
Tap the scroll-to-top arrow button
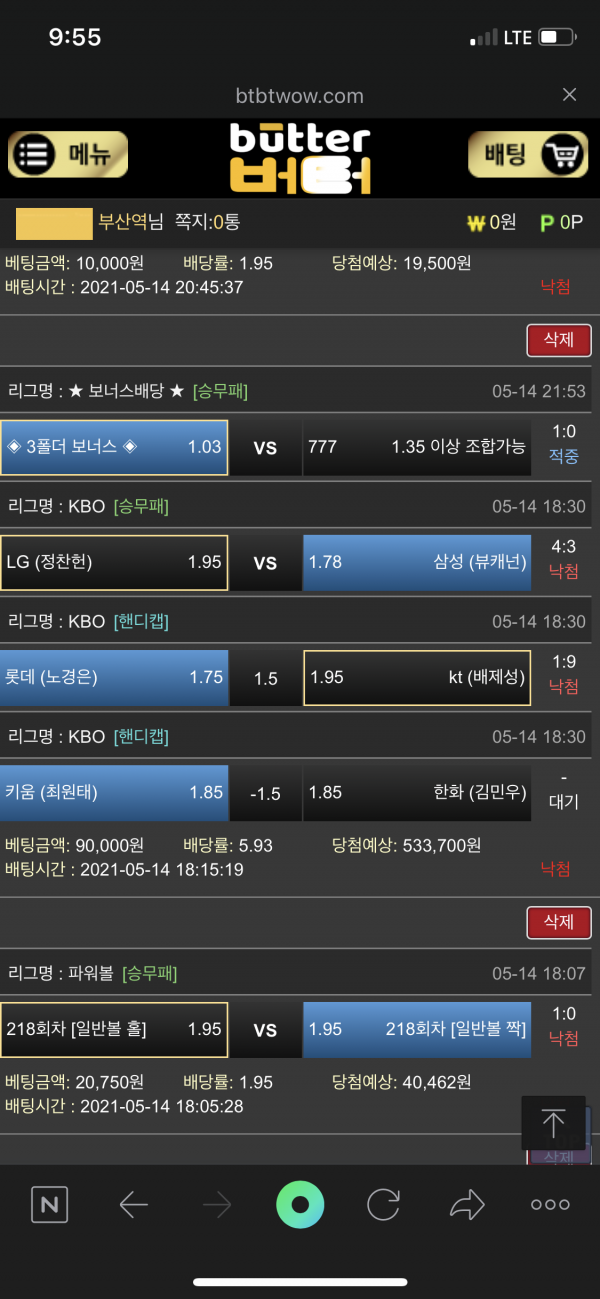[x=553, y=1122]
